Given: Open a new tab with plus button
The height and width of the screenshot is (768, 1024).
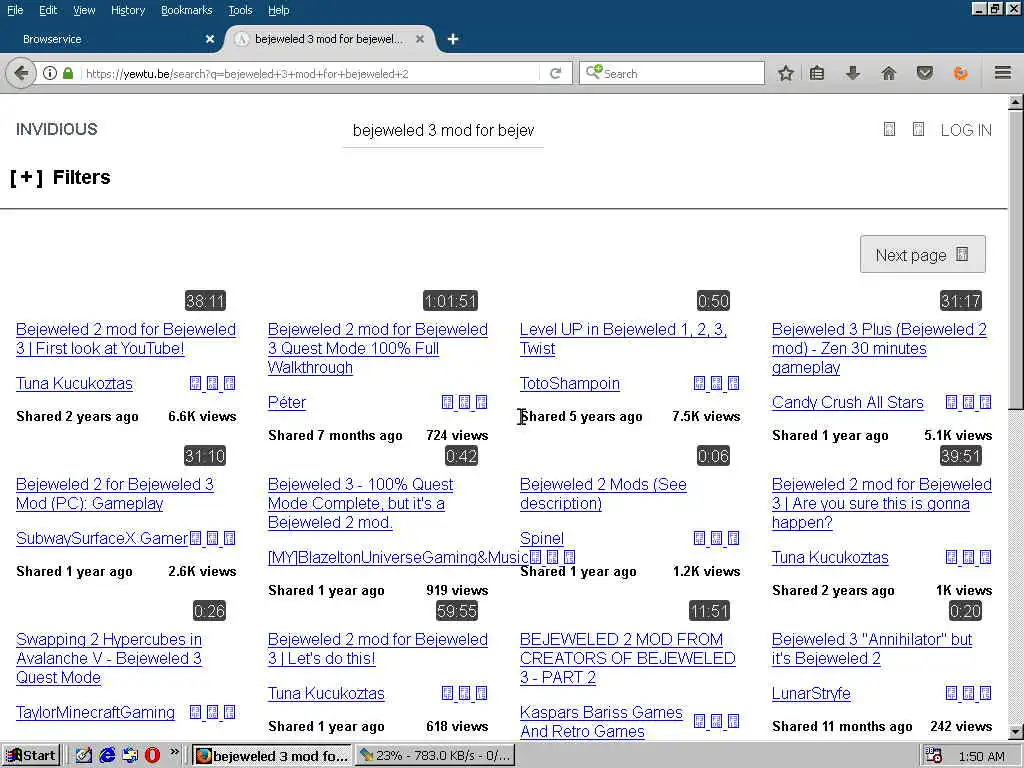Looking at the screenshot, I should 453,39.
